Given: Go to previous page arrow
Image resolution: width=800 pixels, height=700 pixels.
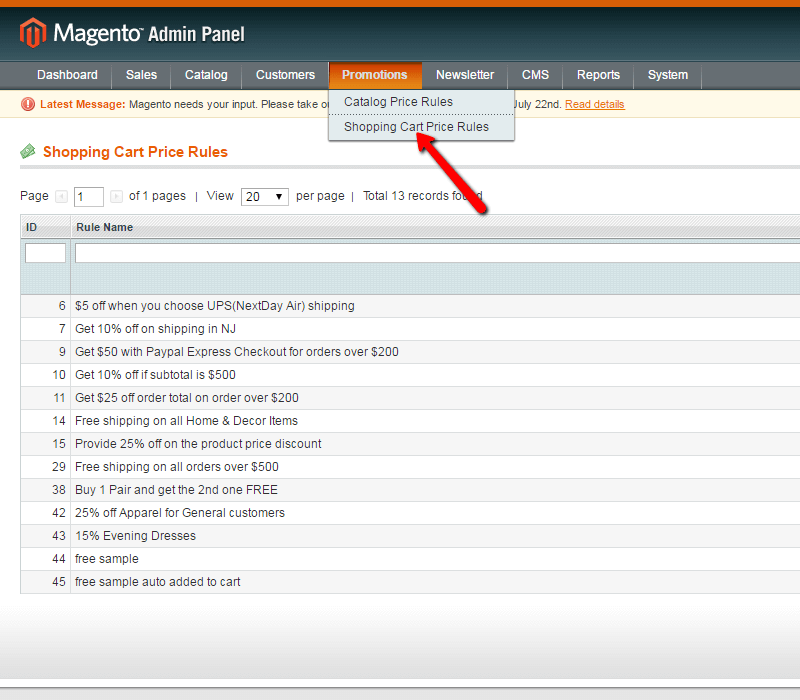Looking at the screenshot, I should click(62, 197).
